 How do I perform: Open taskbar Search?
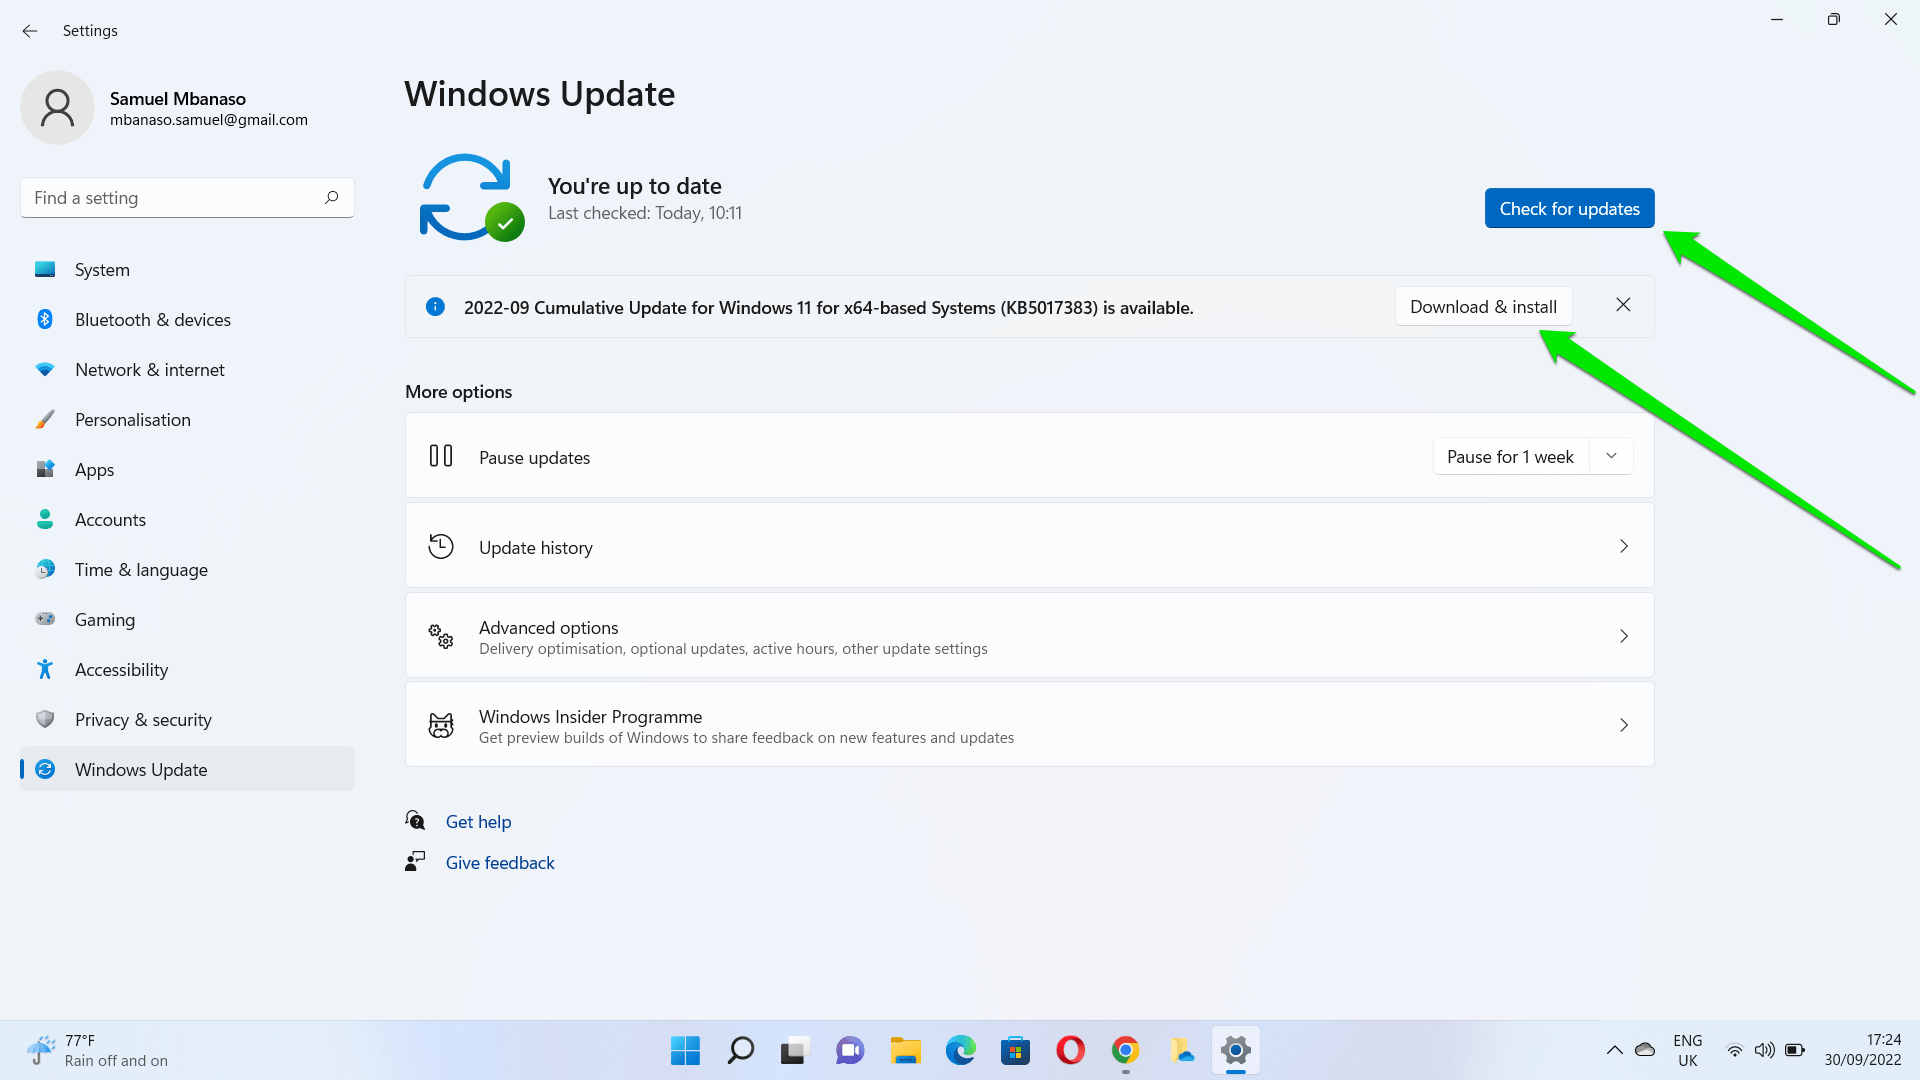(x=740, y=1050)
